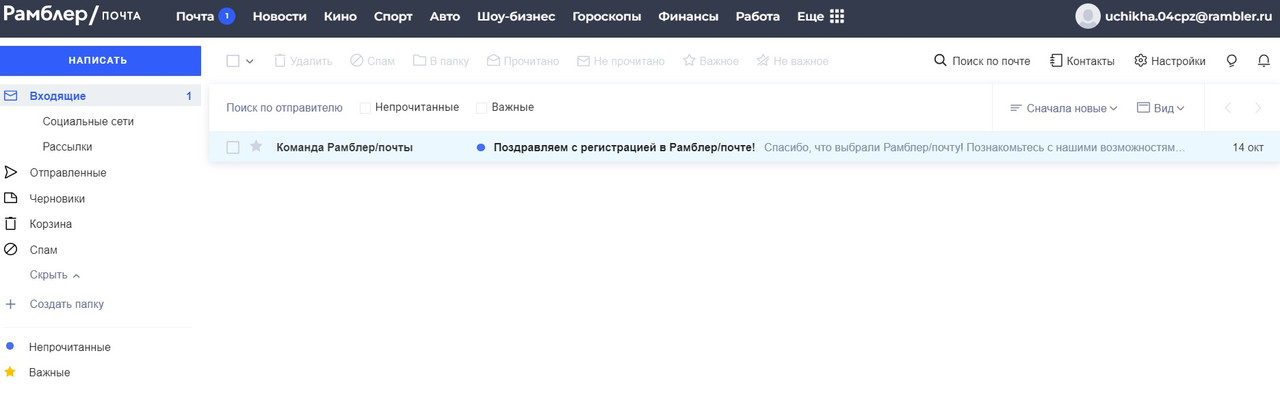
Task: Open the Контакты address book icon
Action: pos(1056,61)
